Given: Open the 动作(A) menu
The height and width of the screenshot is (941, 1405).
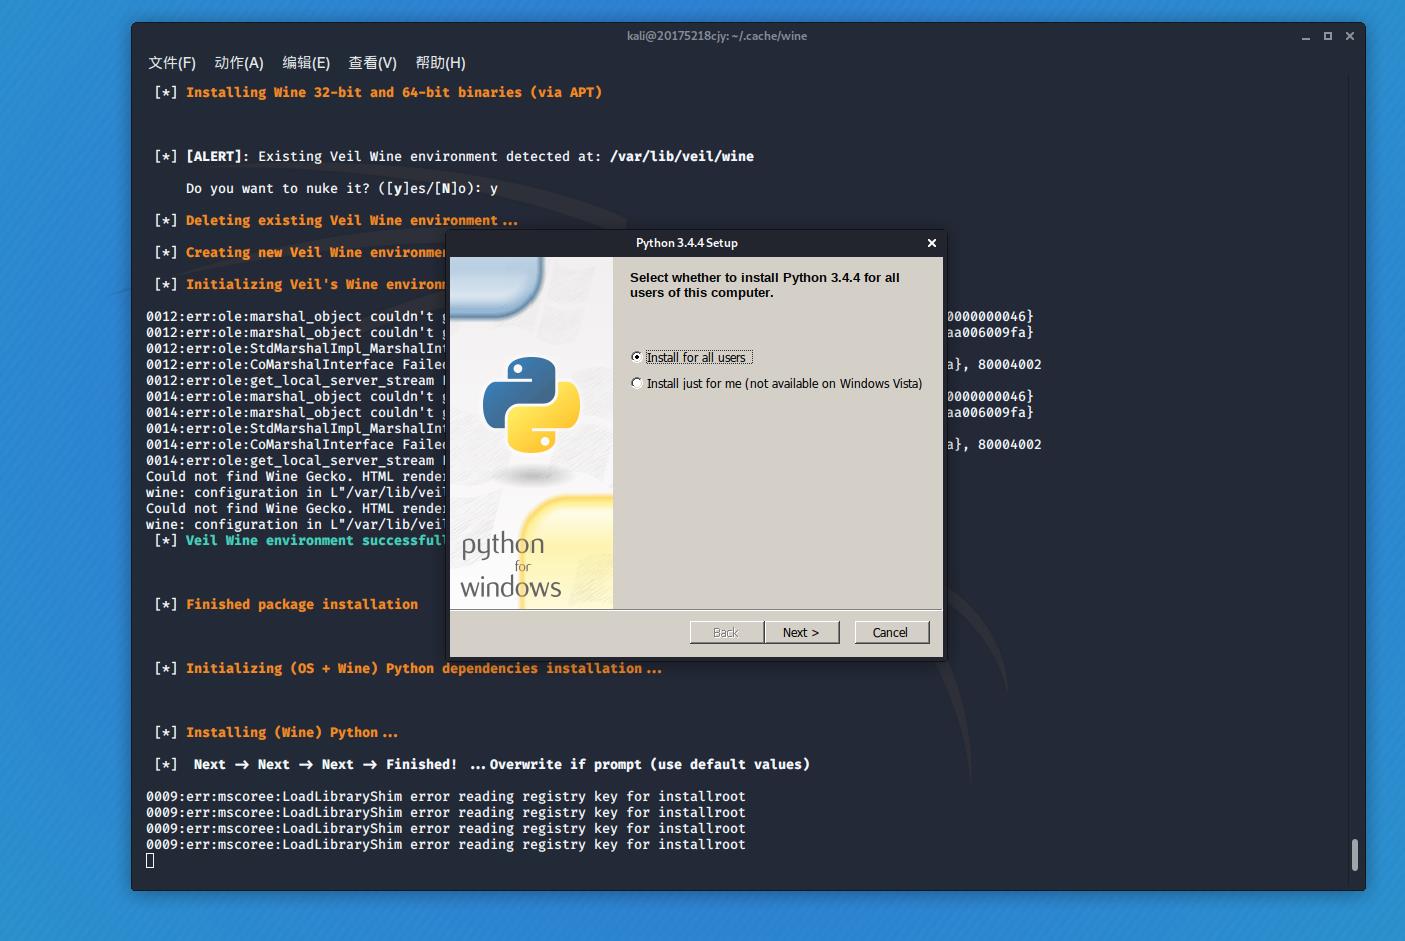Looking at the screenshot, I should (x=239, y=63).
